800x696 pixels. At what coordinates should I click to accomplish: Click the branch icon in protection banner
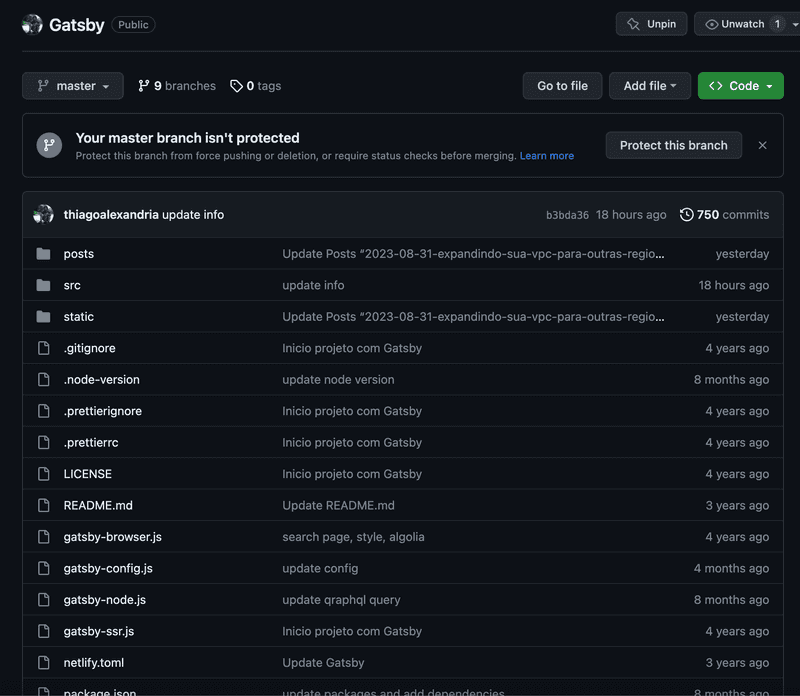coord(49,145)
